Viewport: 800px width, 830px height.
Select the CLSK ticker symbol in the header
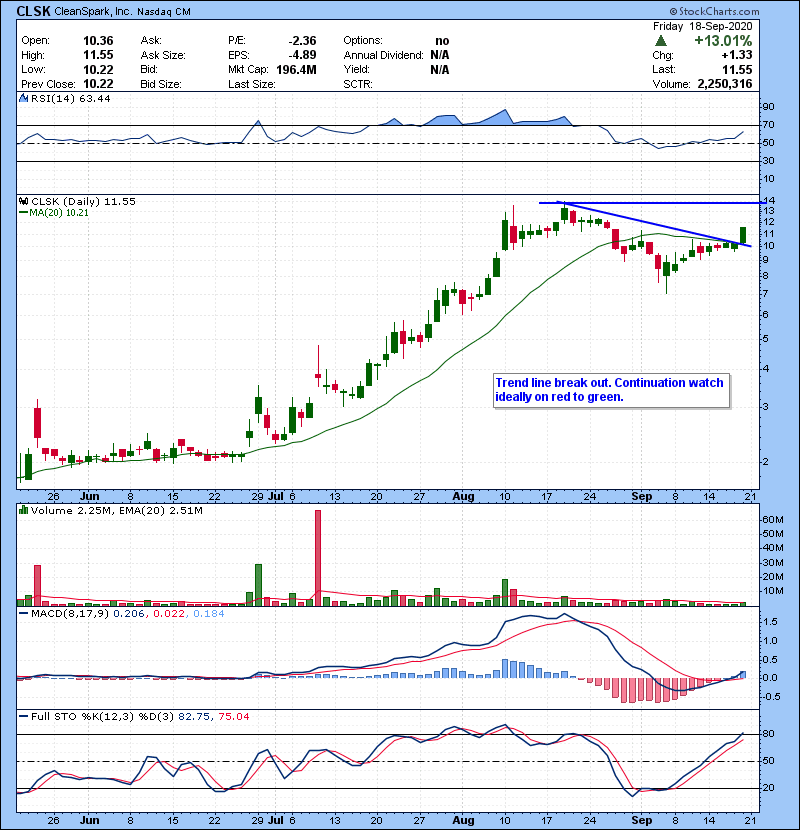pos(33,11)
